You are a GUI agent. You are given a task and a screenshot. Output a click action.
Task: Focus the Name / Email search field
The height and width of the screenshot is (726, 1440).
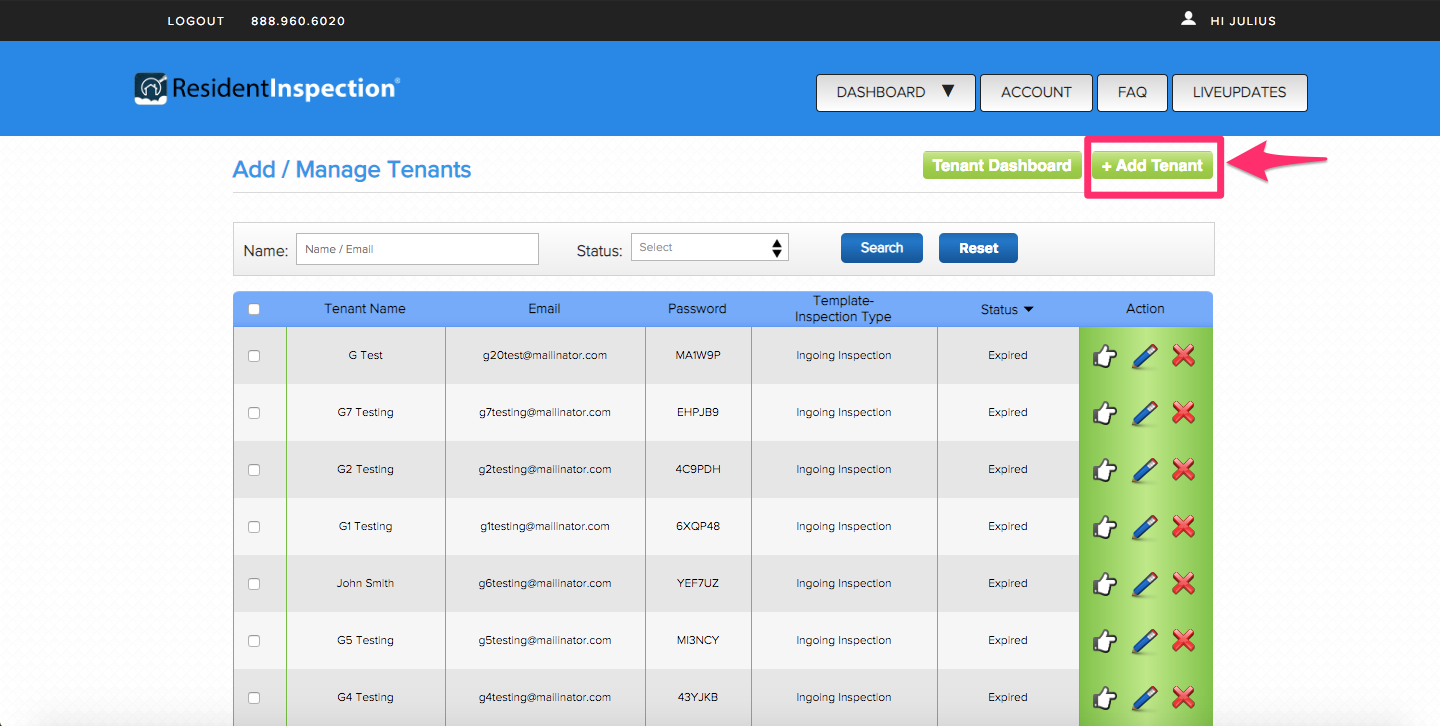[x=417, y=249]
